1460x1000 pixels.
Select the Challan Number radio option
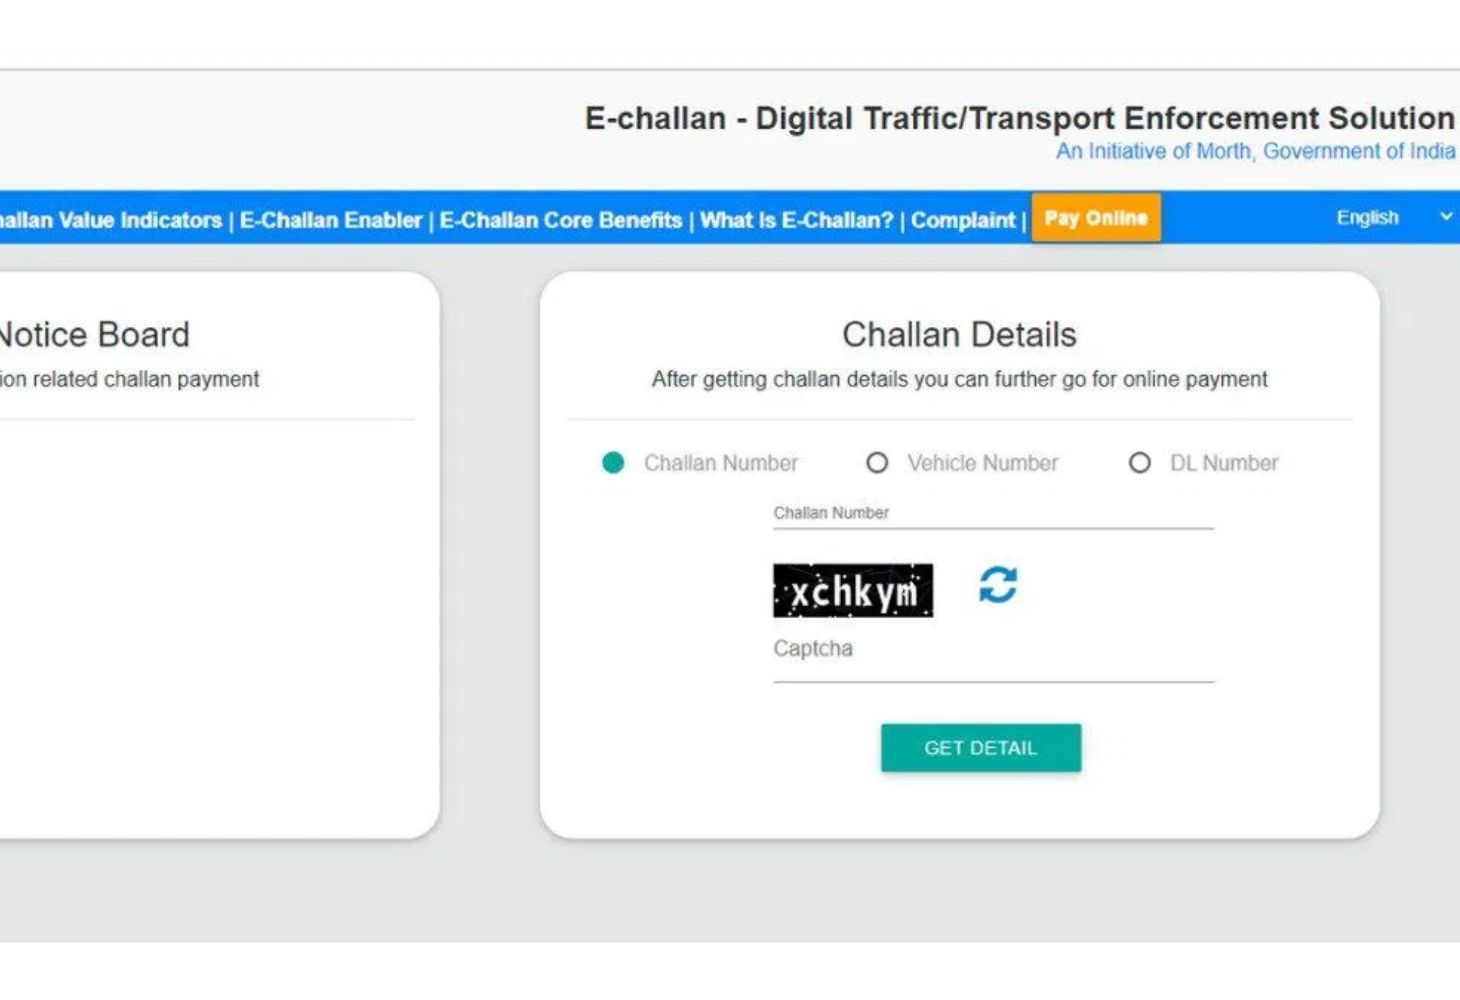click(x=613, y=463)
